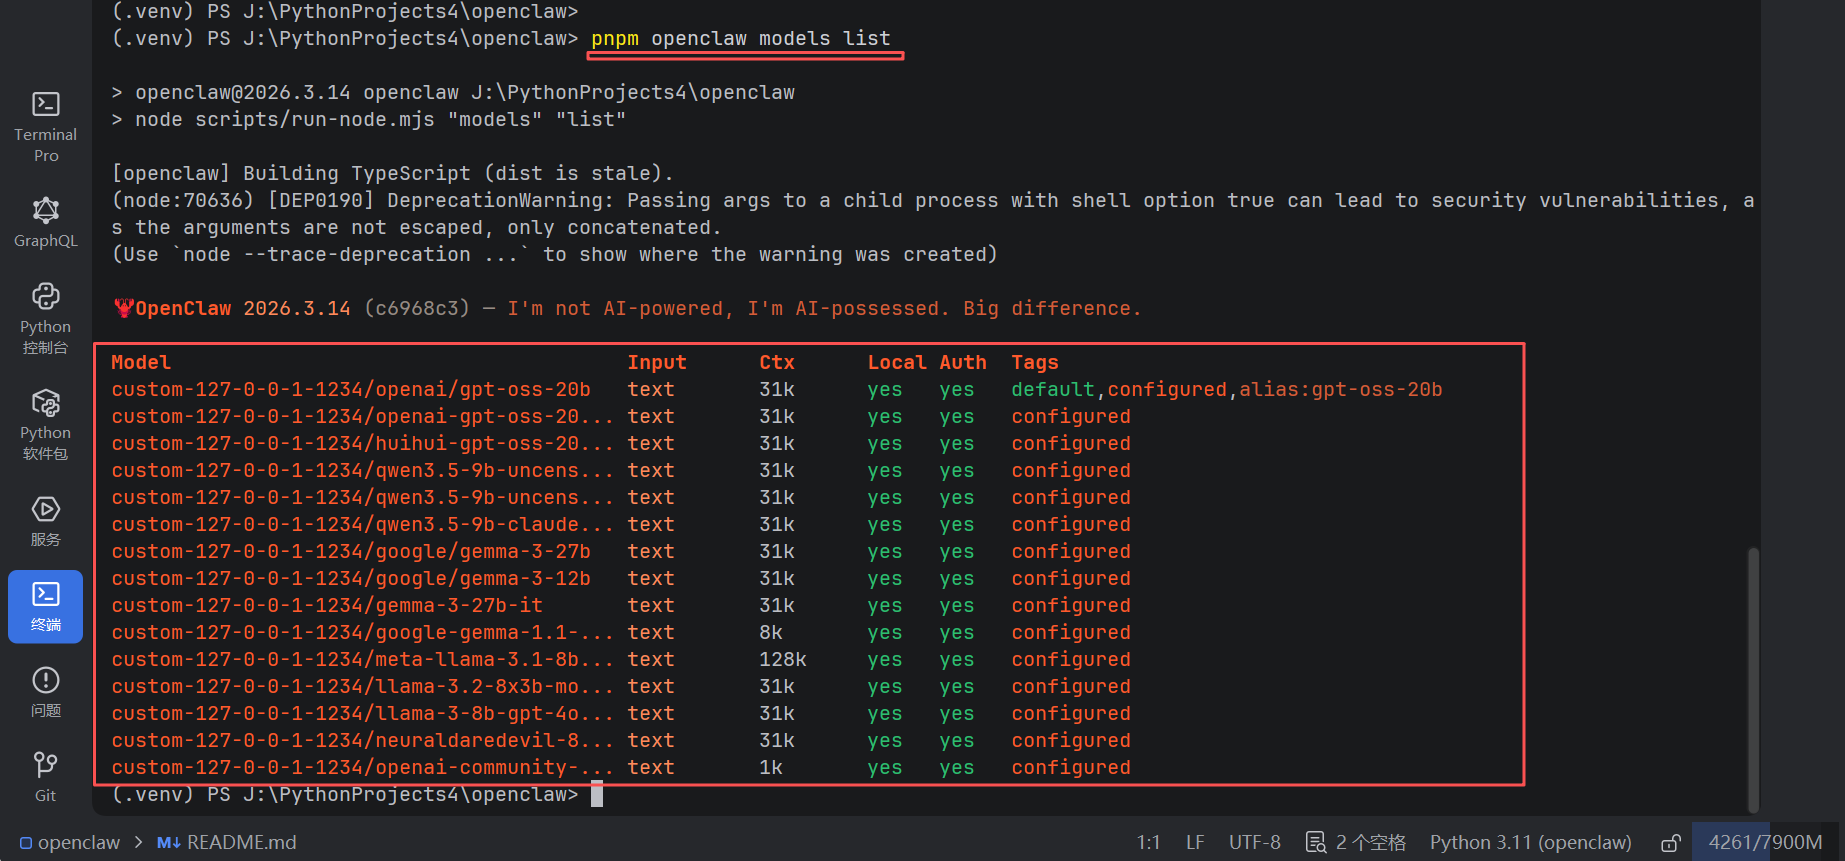Click the gpt-oss-20b default model row
The height and width of the screenshot is (861, 1845).
tap(776, 389)
